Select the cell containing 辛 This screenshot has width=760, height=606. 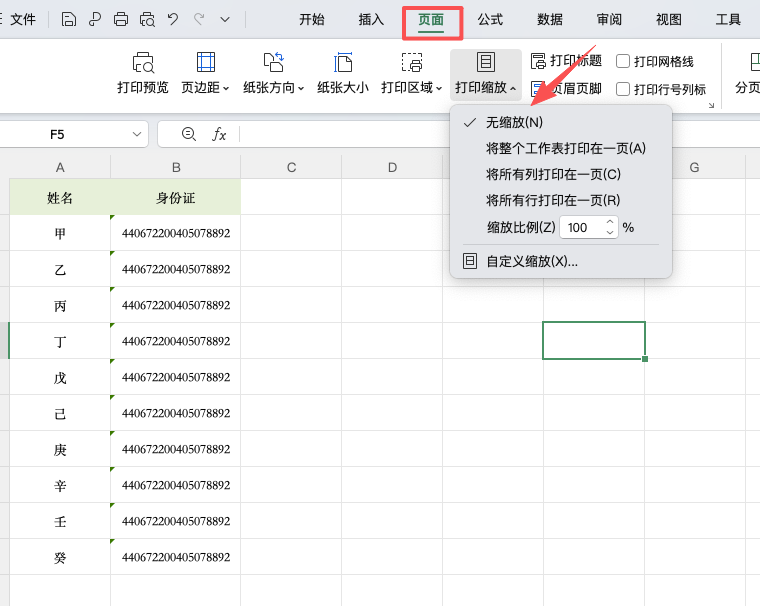(x=60, y=485)
